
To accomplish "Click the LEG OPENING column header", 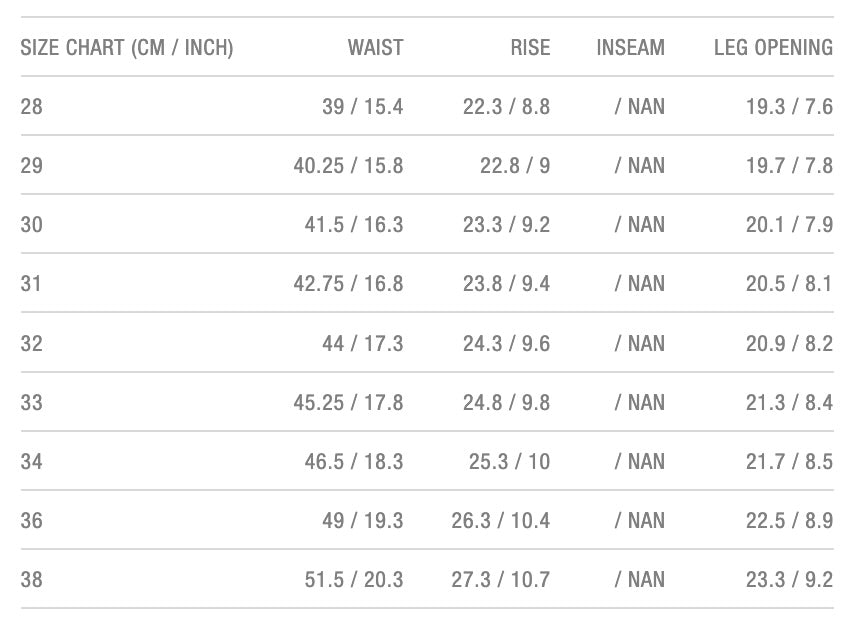I will 773,47.
